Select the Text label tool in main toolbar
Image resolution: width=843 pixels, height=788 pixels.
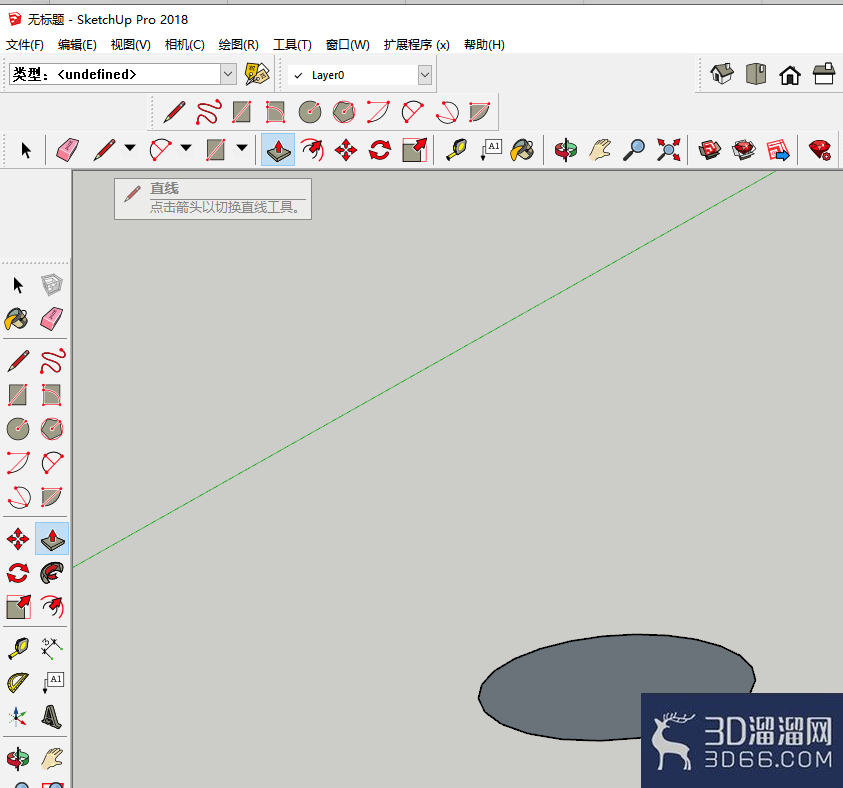491,150
